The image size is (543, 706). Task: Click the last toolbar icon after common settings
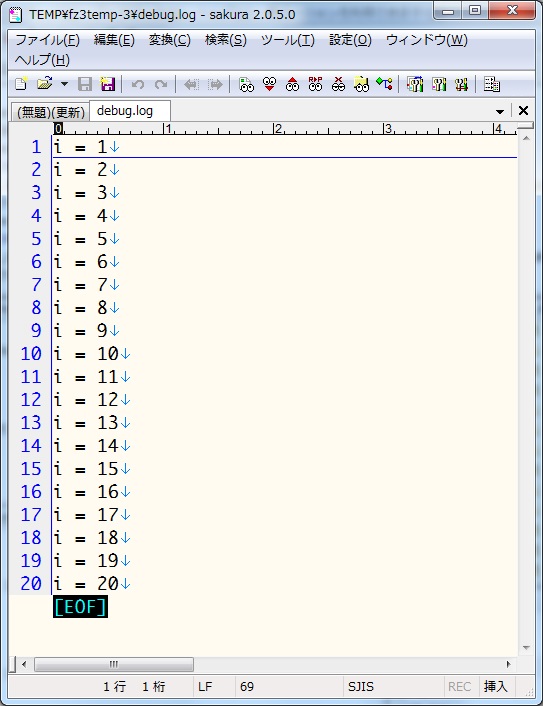[x=492, y=84]
